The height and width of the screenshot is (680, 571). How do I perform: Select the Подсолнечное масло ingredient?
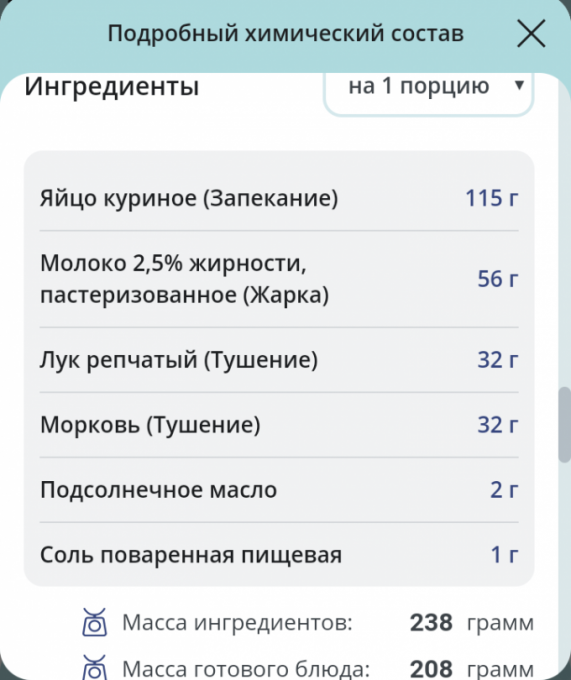[x=279, y=490]
